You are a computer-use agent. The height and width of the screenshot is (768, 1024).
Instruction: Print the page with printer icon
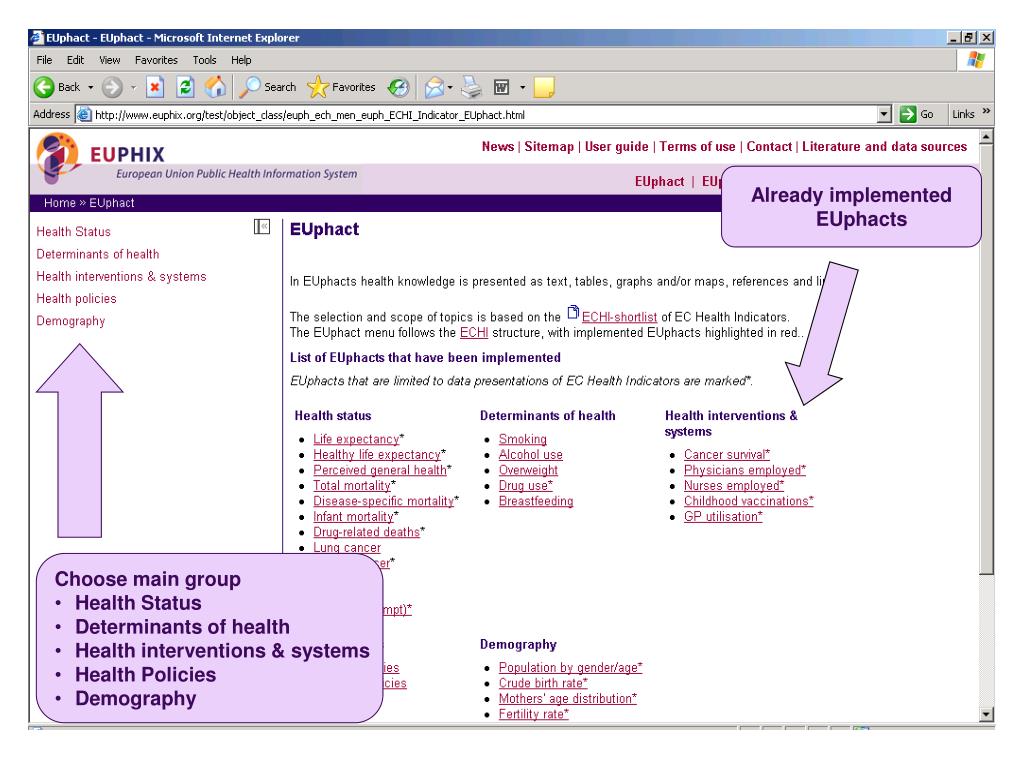471,87
